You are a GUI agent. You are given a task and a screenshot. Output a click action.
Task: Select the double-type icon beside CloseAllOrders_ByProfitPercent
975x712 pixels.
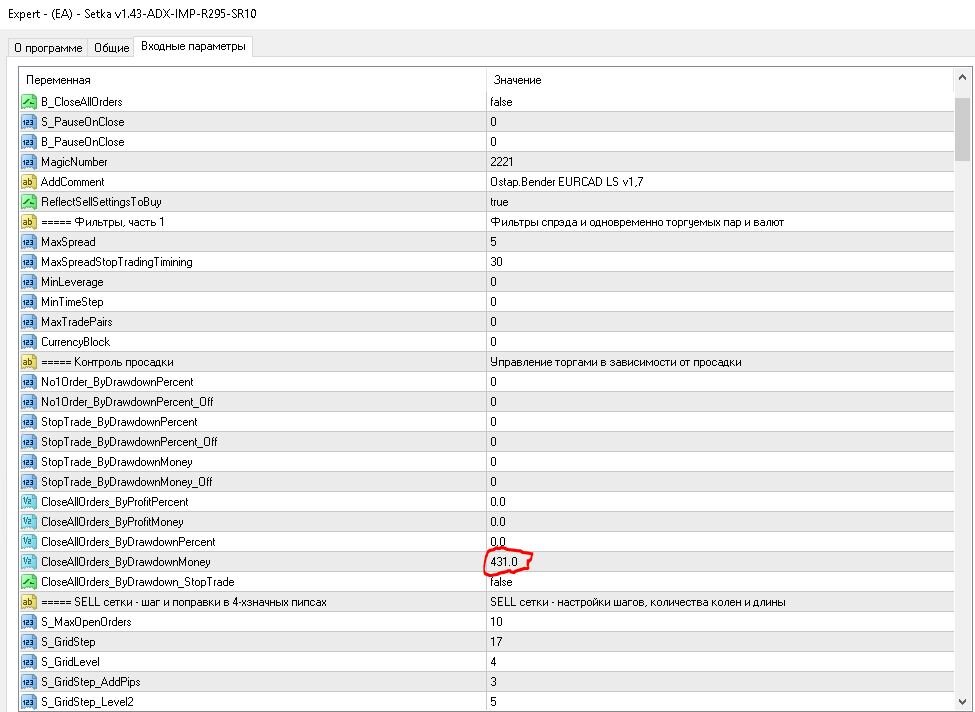29,502
